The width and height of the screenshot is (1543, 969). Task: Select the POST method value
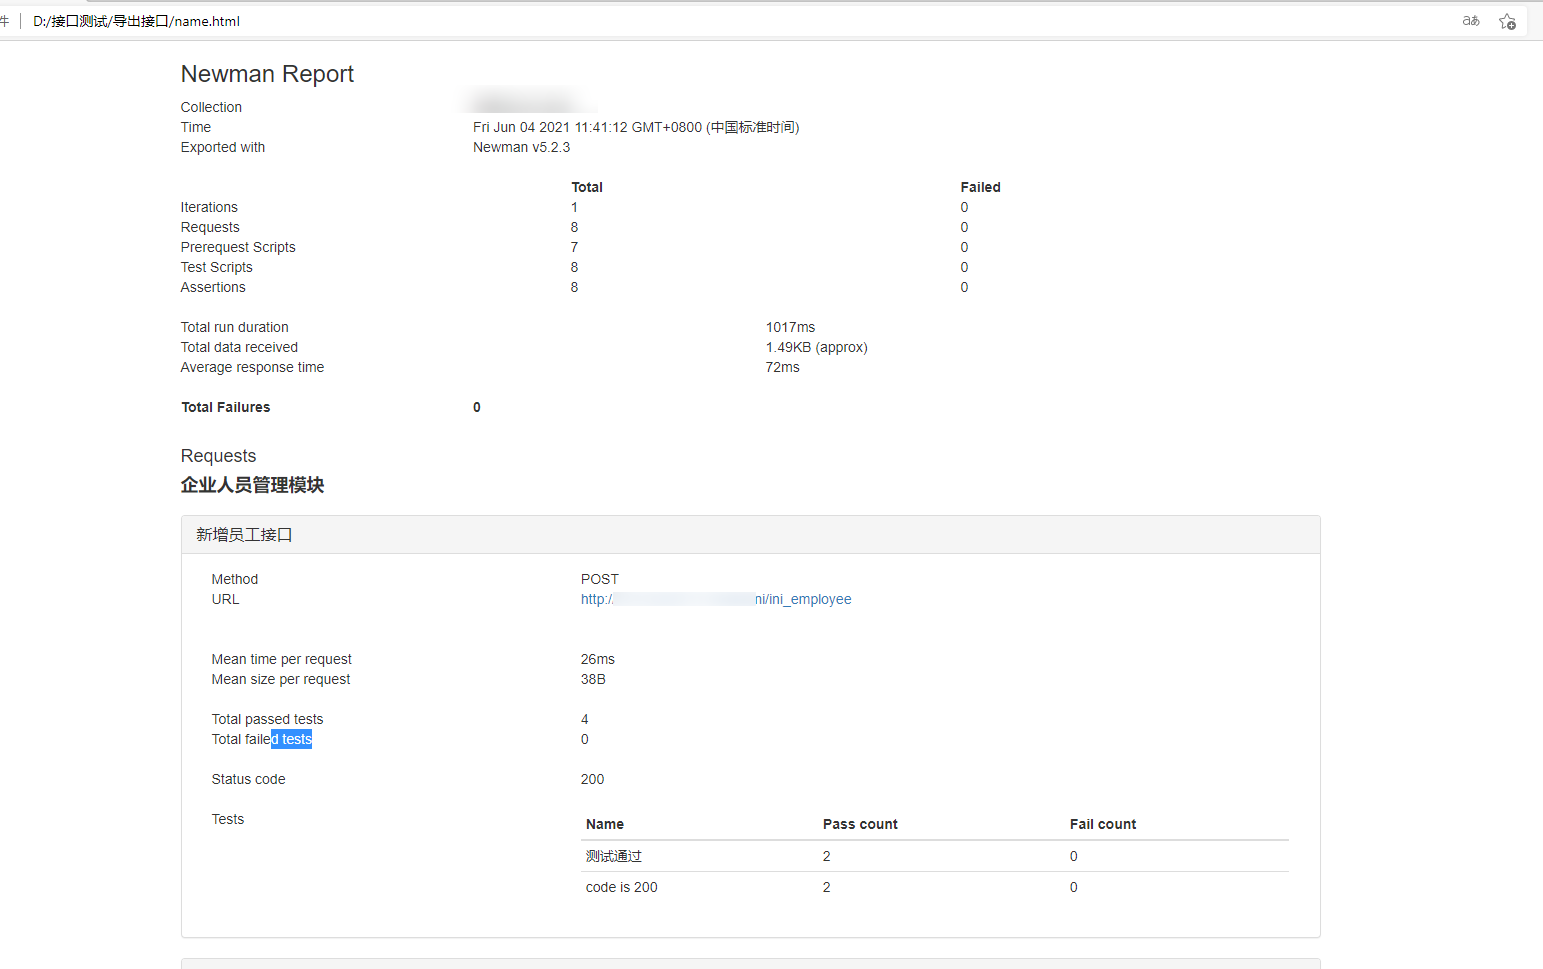(600, 579)
